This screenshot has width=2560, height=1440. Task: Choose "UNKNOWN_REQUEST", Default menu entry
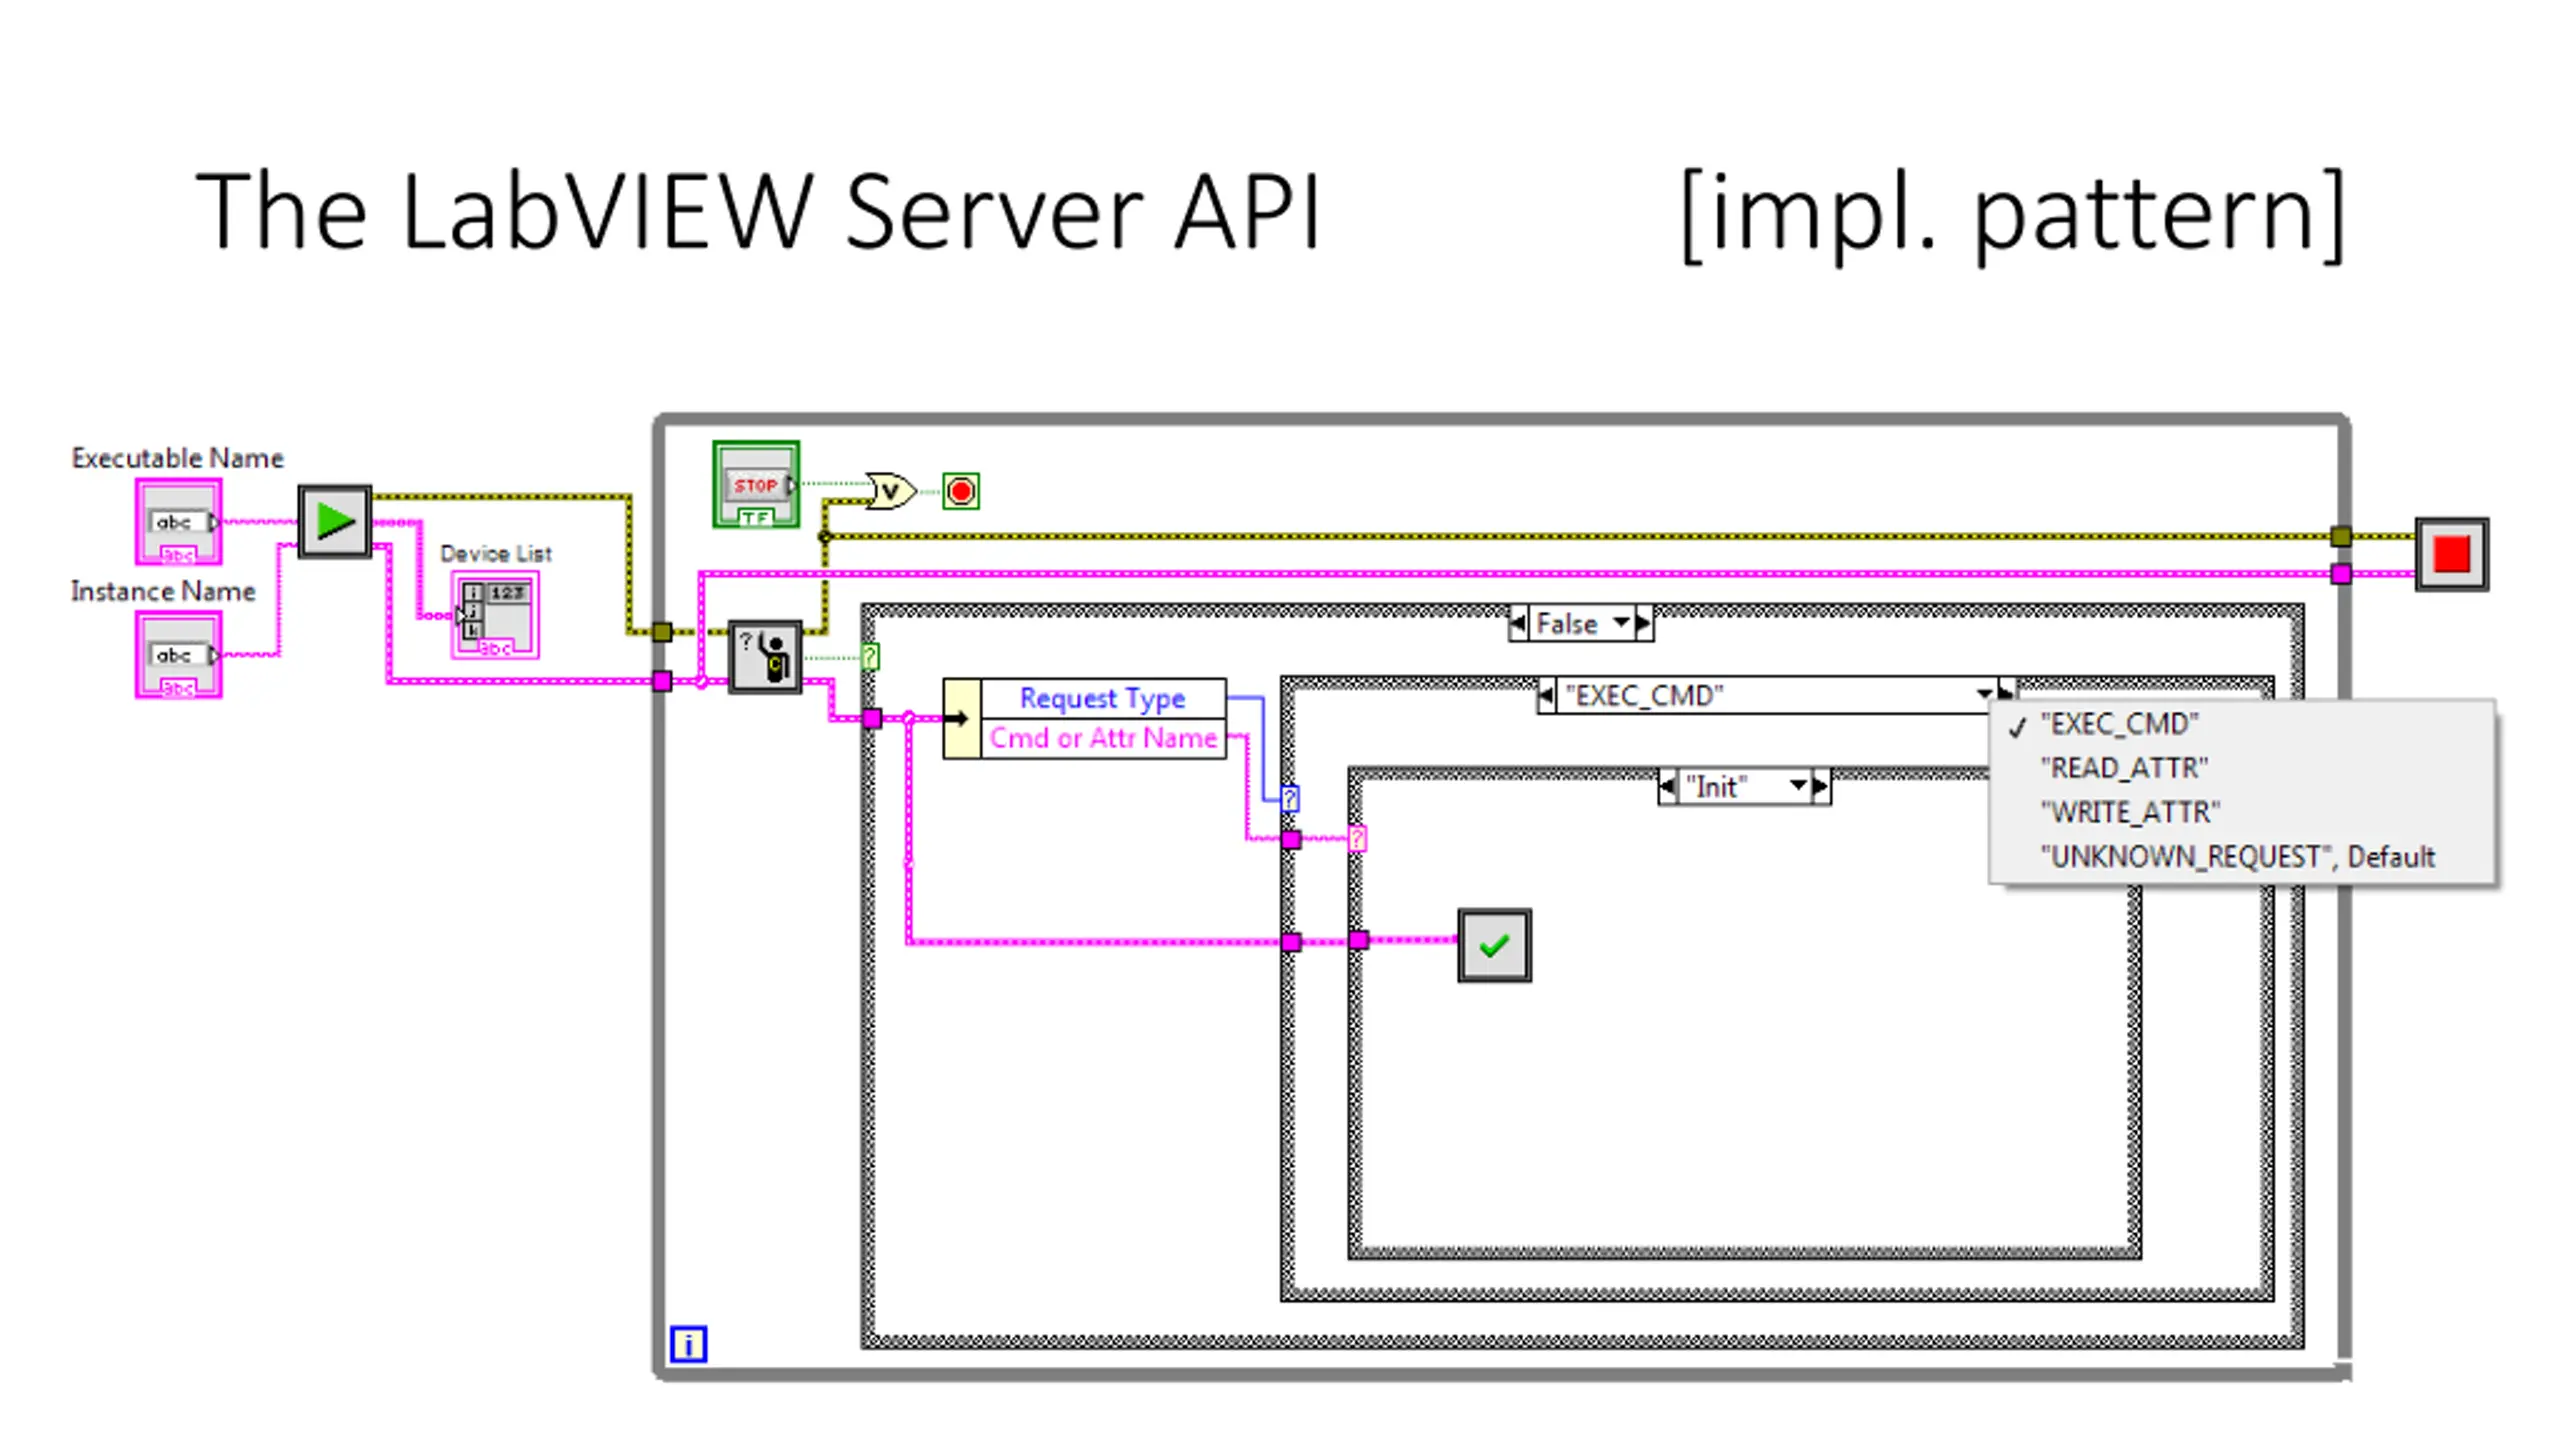point(2242,857)
